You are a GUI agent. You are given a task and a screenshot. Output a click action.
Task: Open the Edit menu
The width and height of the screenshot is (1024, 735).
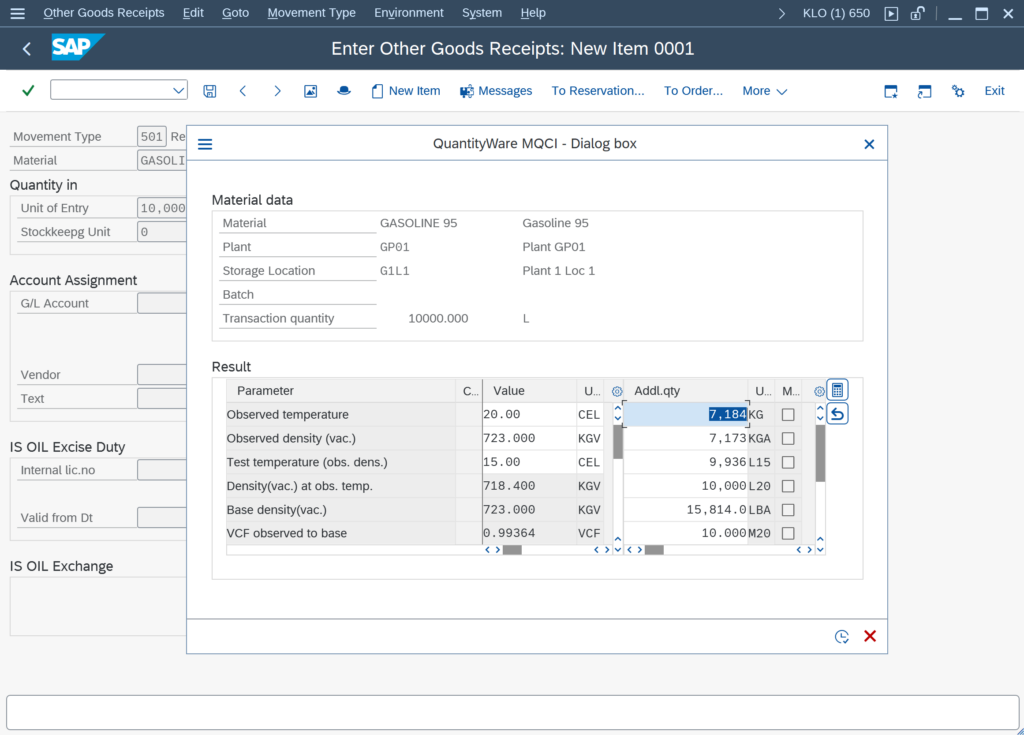pyautogui.click(x=193, y=13)
